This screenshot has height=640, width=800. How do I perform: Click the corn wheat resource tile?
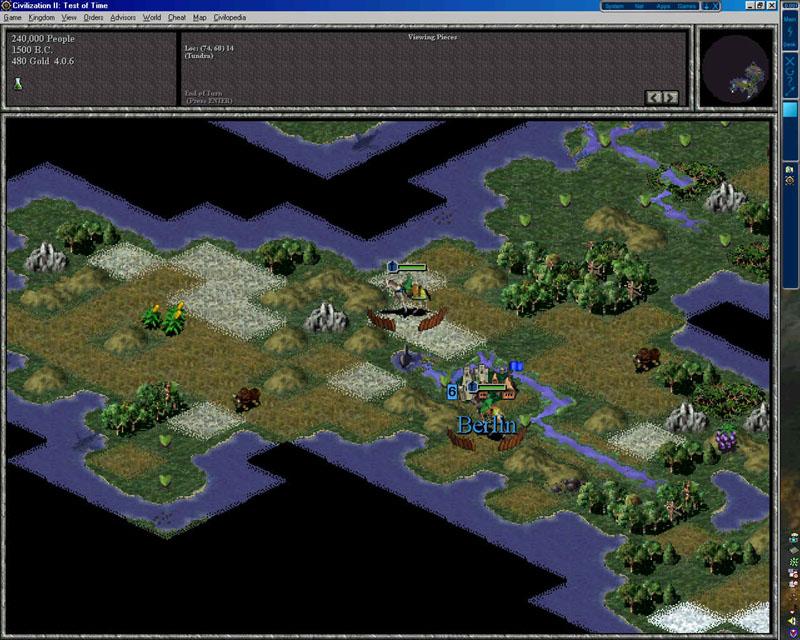(x=164, y=319)
